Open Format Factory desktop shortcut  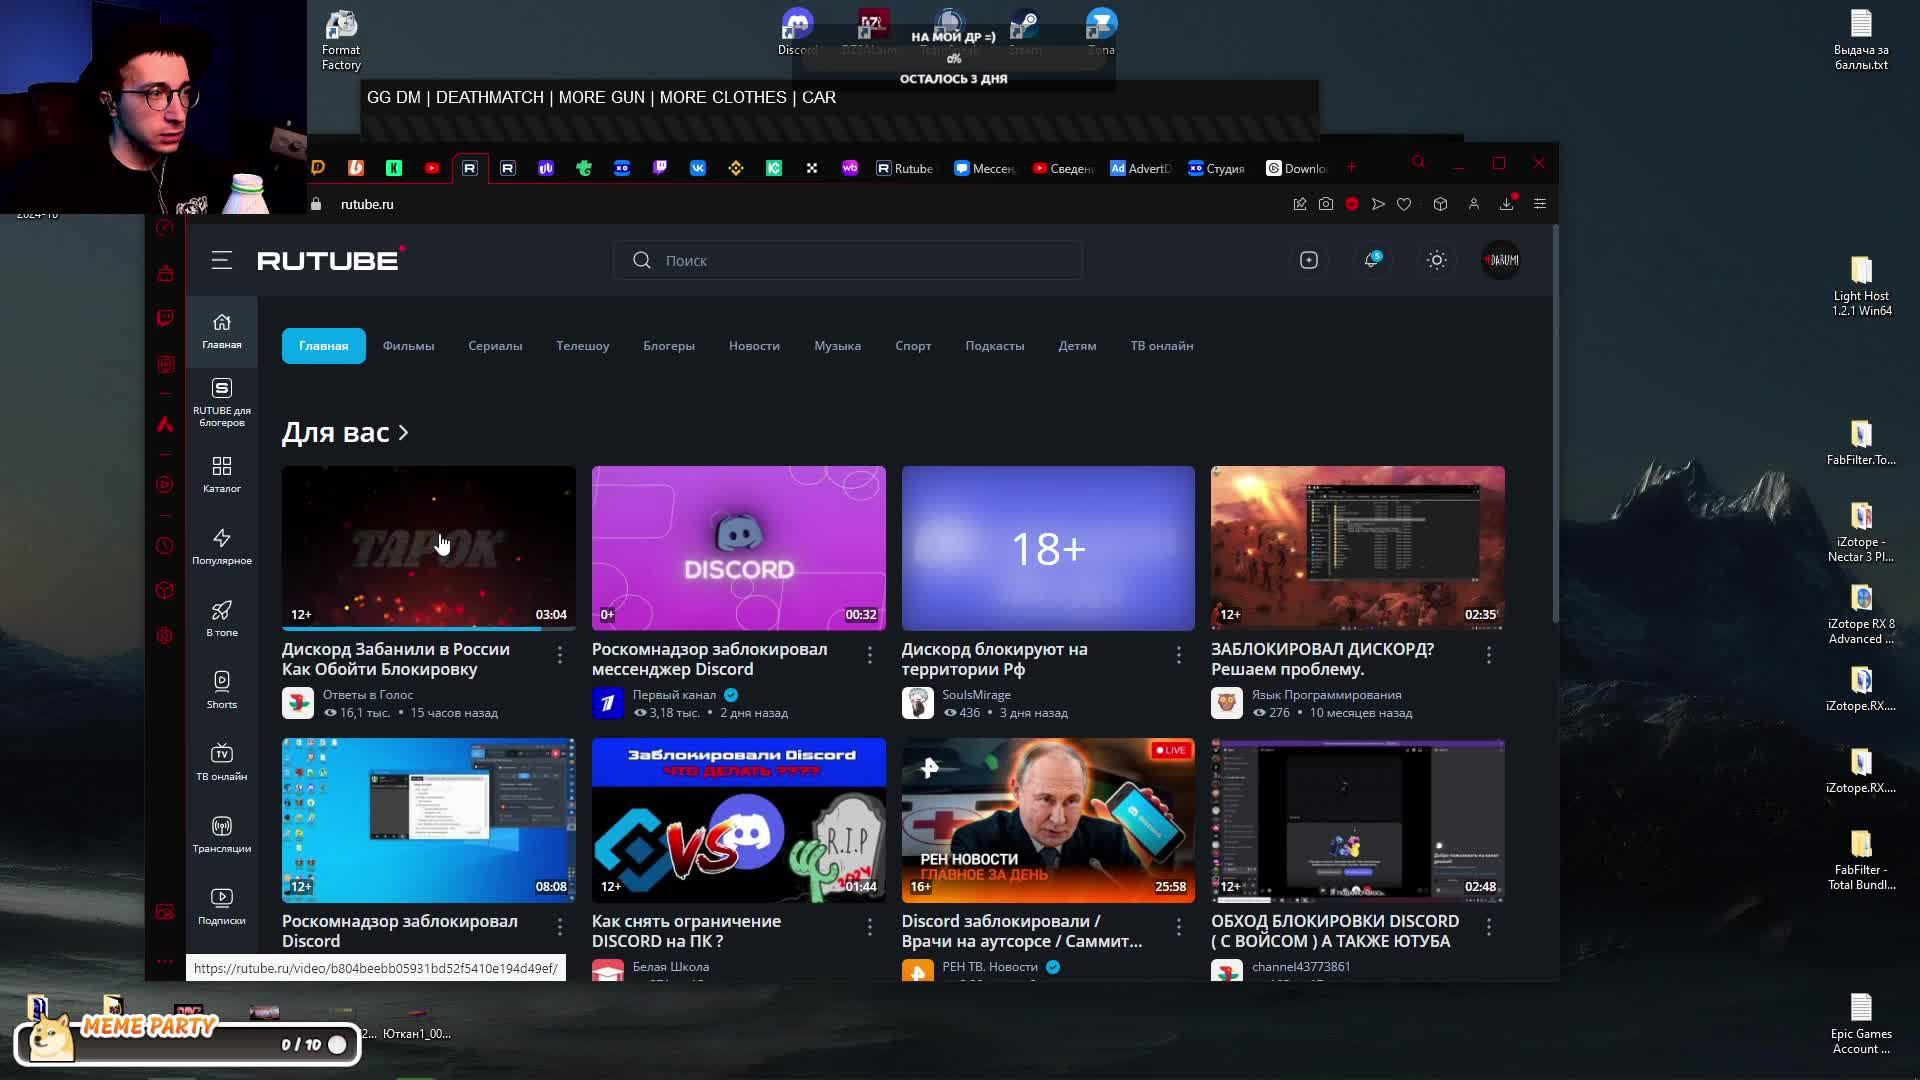pos(341,41)
